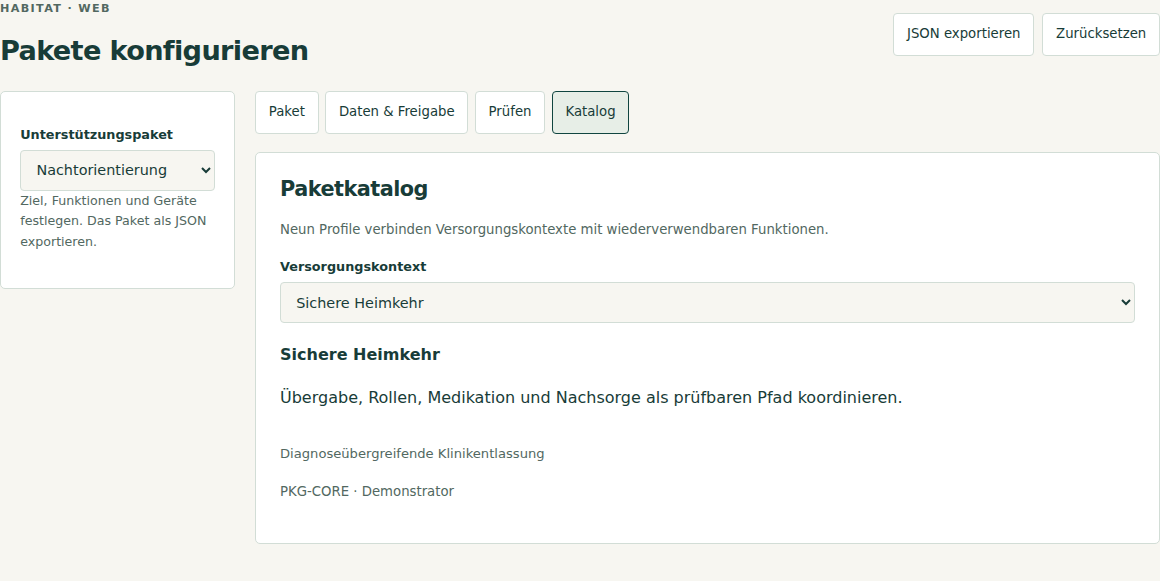Click the 'Diagnoseübergreifende Klinikentlassung' text
The image size is (1160, 581).
point(412,454)
